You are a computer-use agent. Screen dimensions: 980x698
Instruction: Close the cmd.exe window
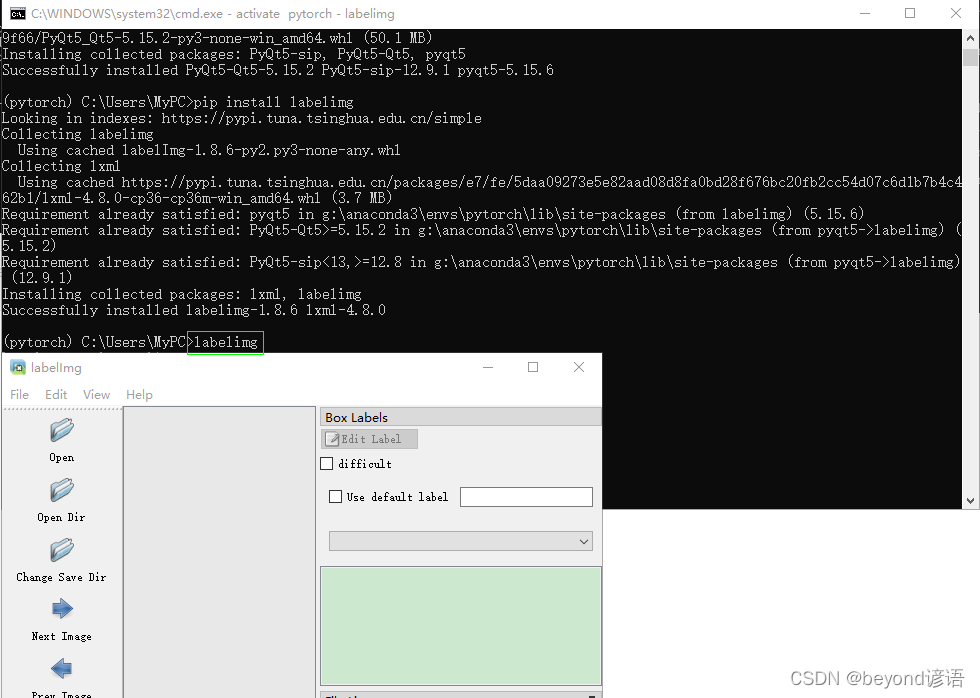pyautogui.click(x=956, y=14)
